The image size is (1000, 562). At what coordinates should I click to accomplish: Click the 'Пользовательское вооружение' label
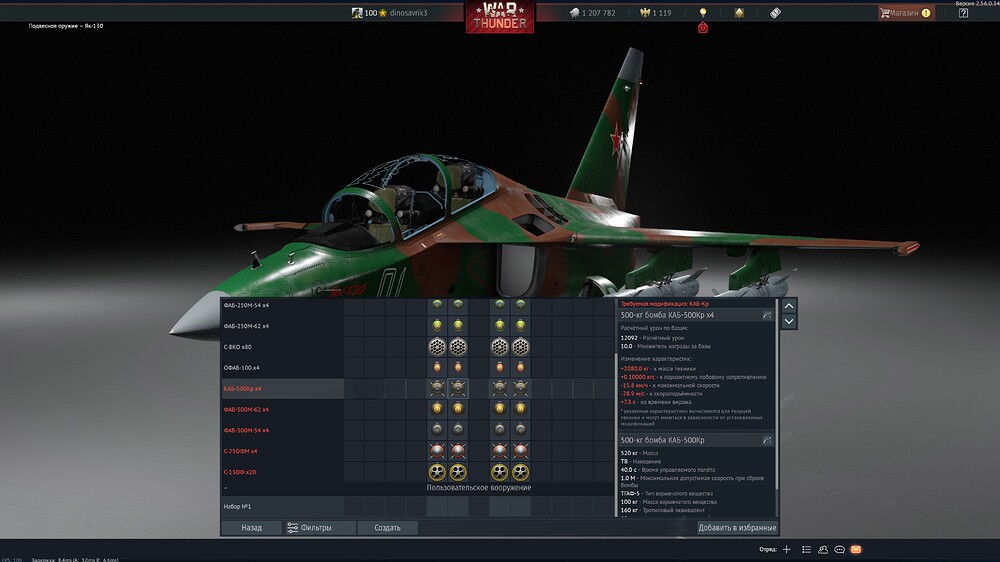[479, 487]
